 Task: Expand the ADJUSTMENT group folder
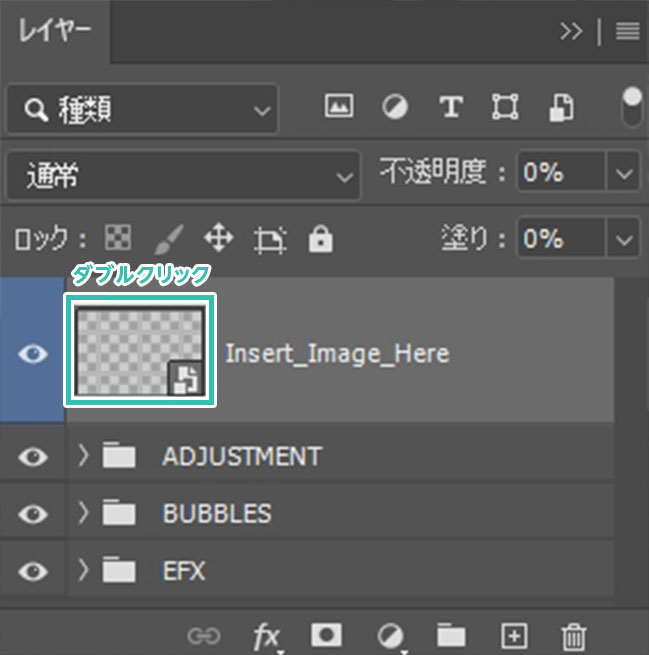[x=85, y=457]
